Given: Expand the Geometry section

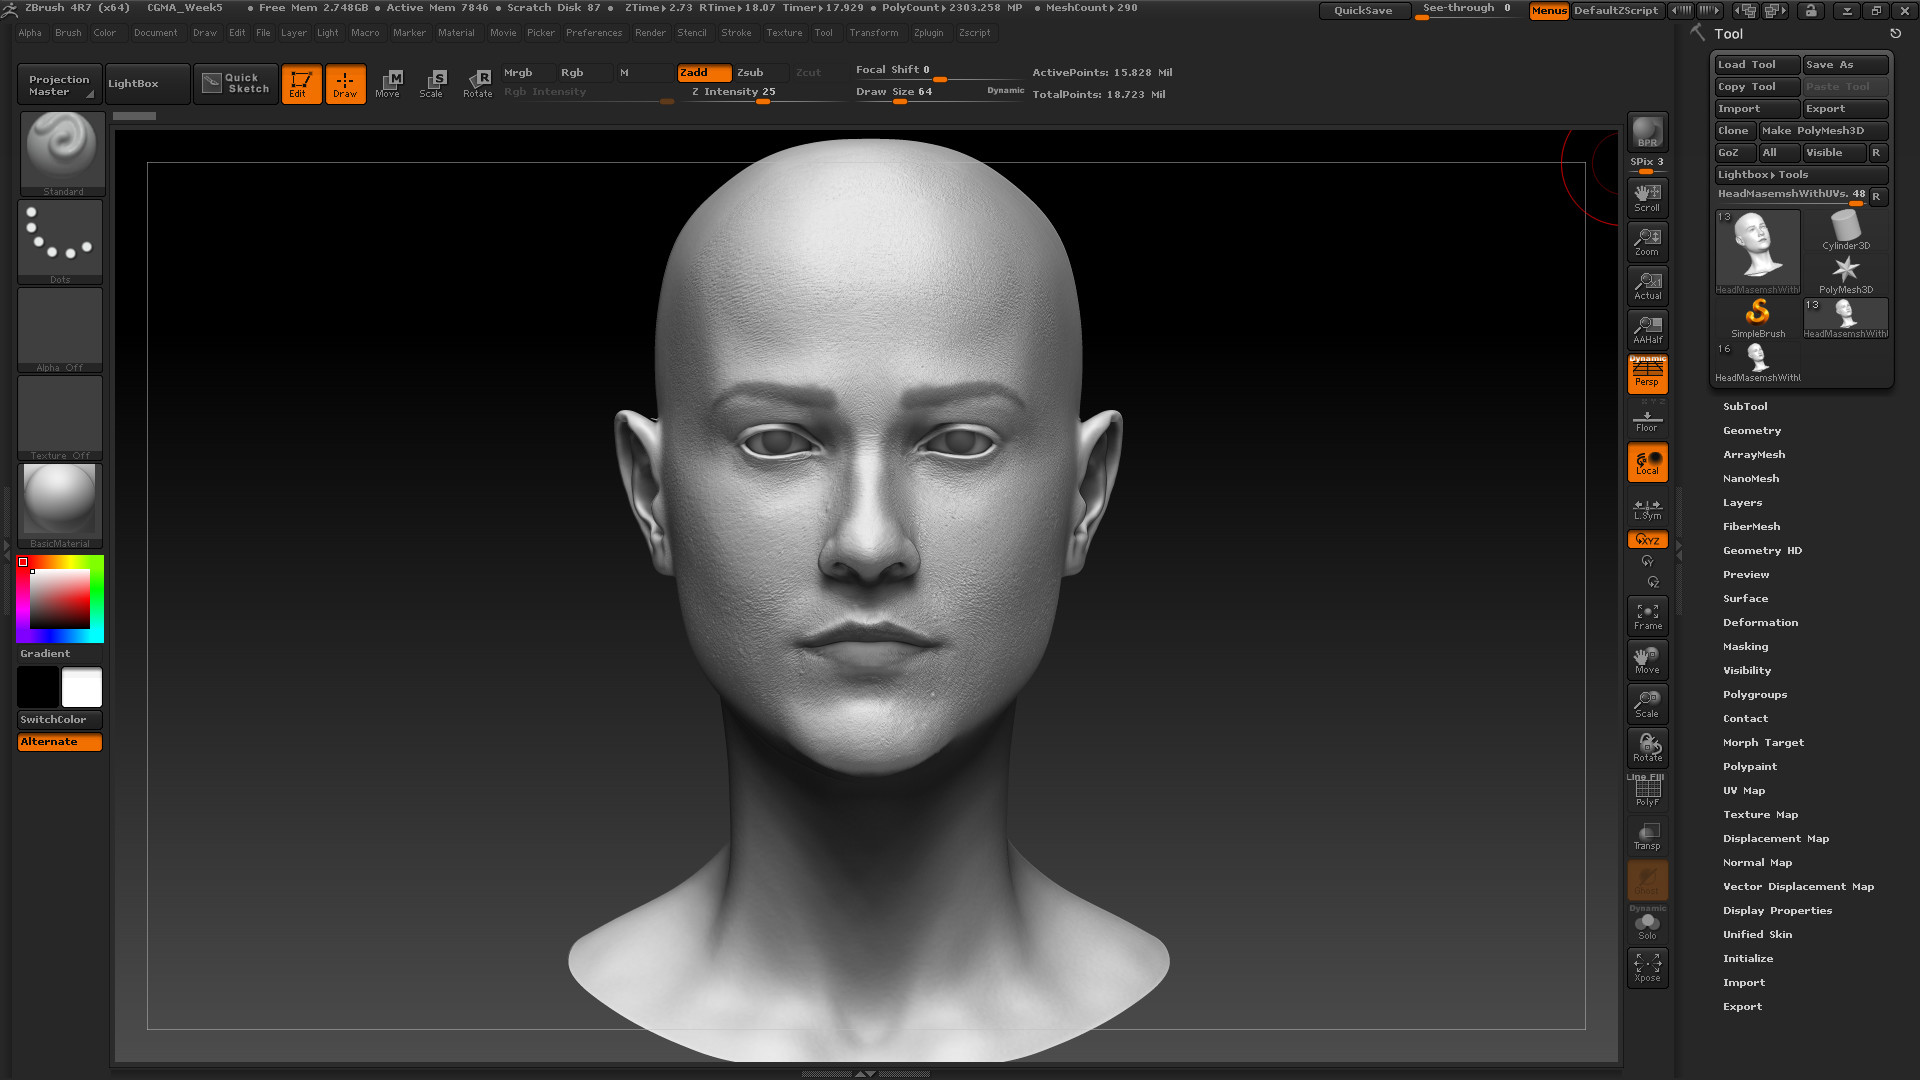Looking at the screenshot, I should click(1751, 430).
